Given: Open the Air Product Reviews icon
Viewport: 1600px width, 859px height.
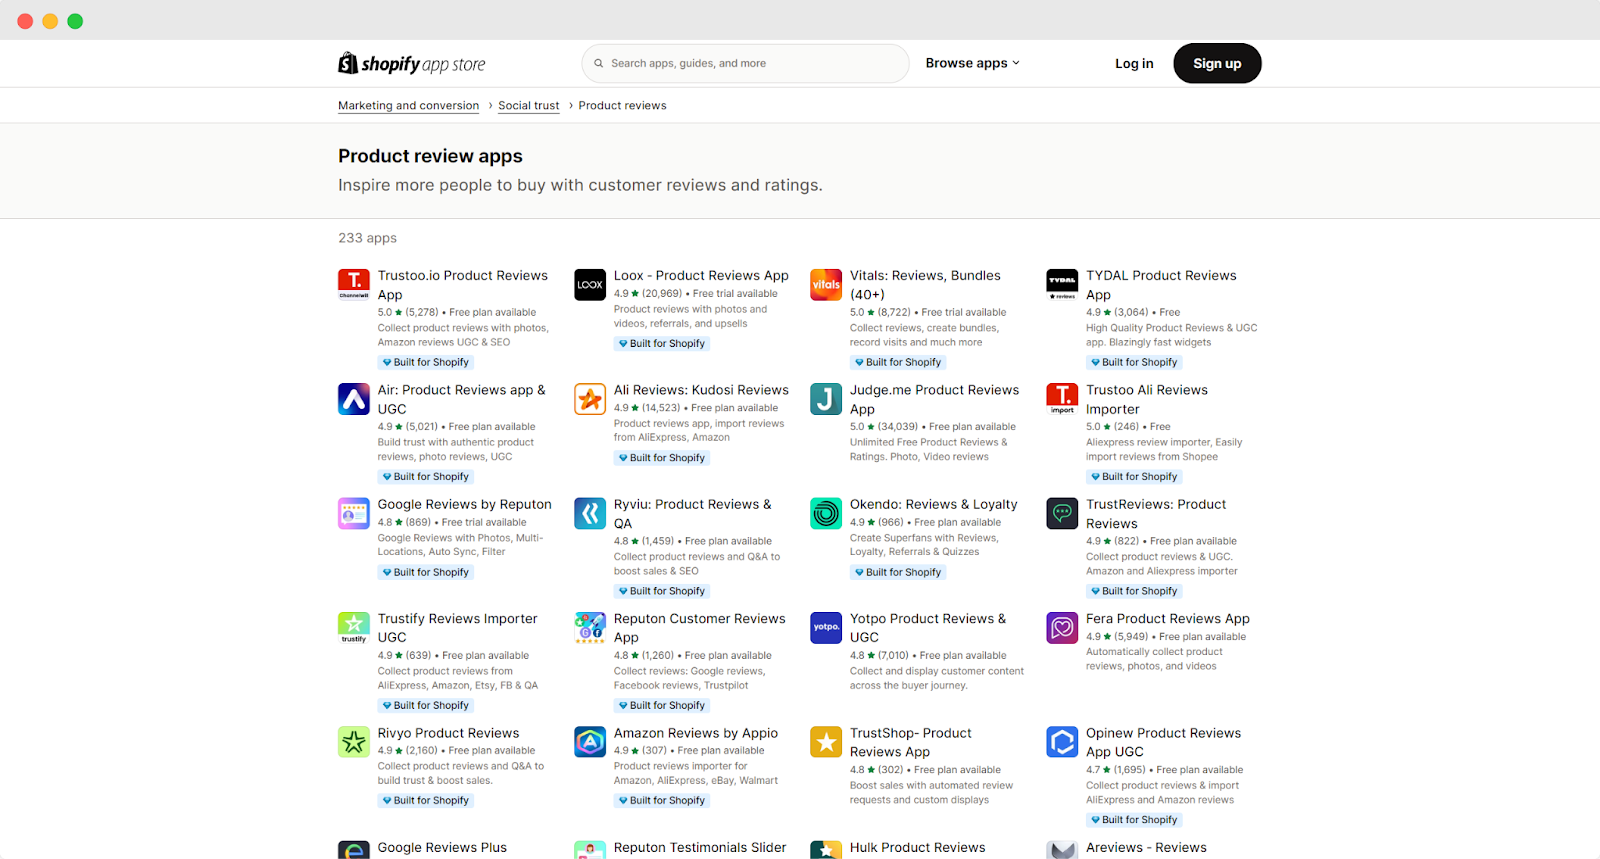Looking at the screenshot, I should pyautogui.click(x=354, y=399).
